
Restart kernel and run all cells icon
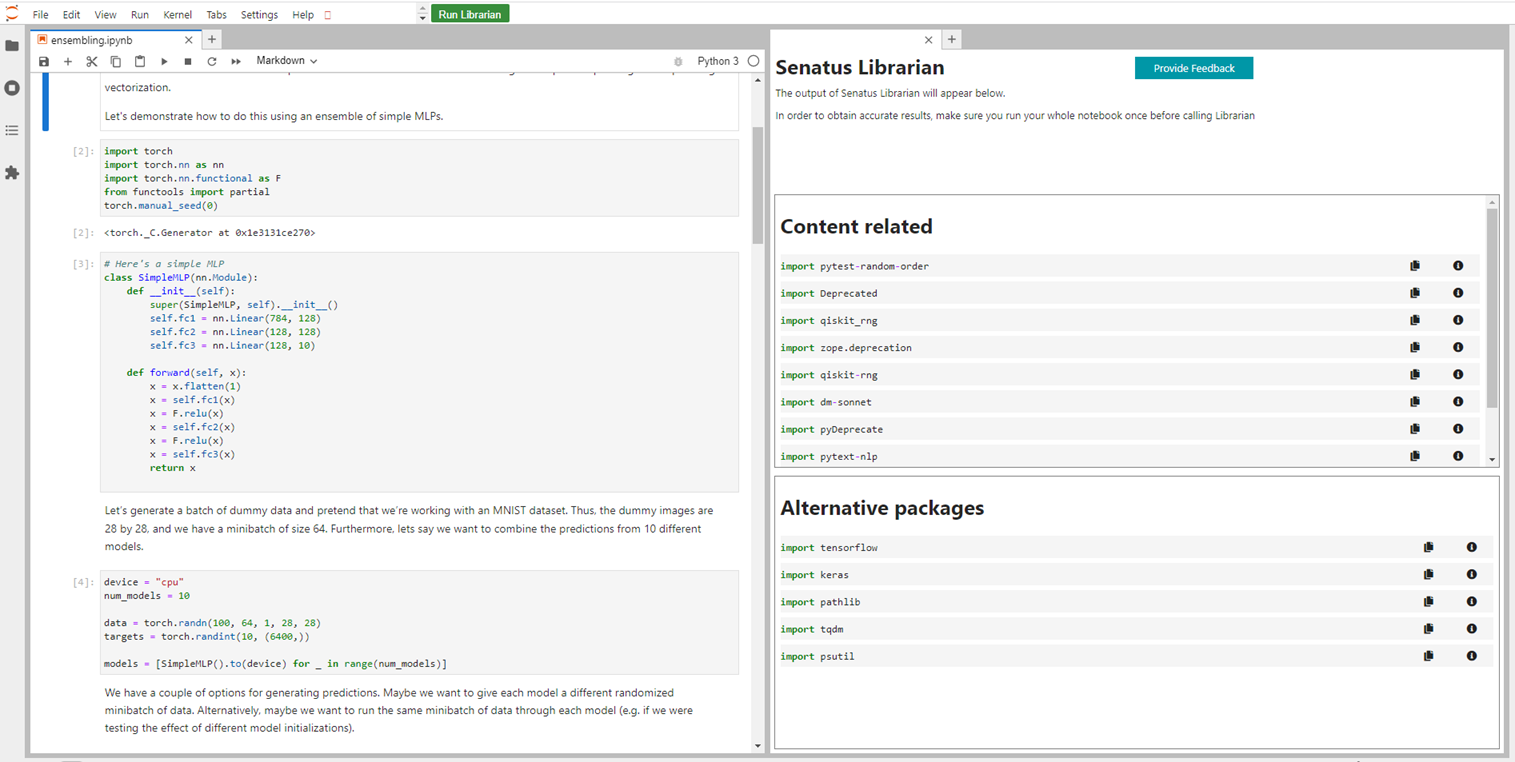(236, 62)
